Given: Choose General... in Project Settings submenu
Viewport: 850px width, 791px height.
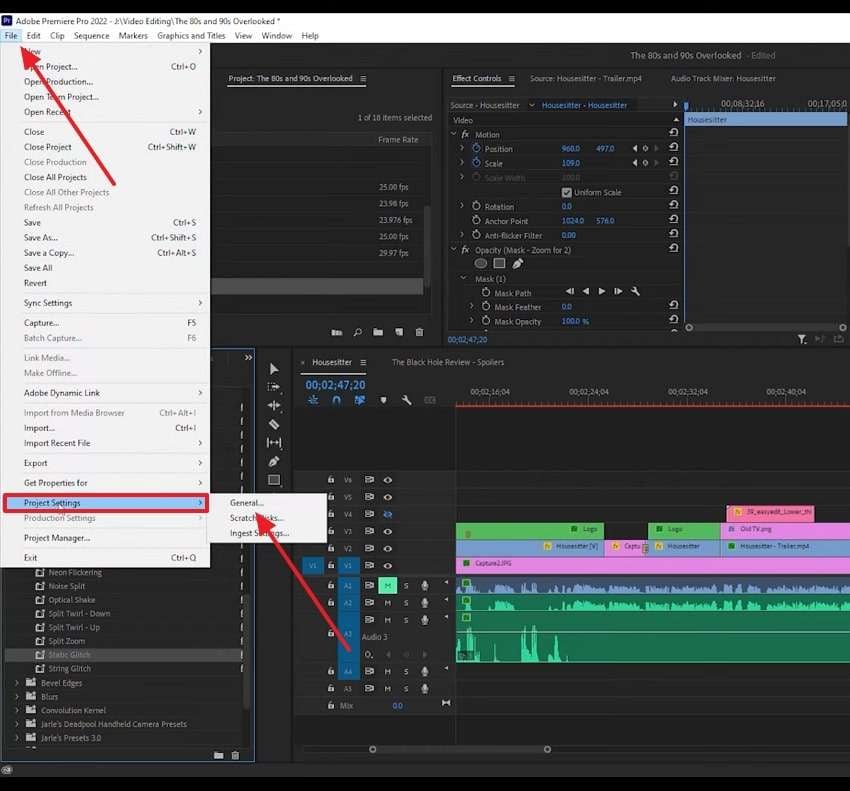Looking at the screenshot, I should (x=269, y=503).
